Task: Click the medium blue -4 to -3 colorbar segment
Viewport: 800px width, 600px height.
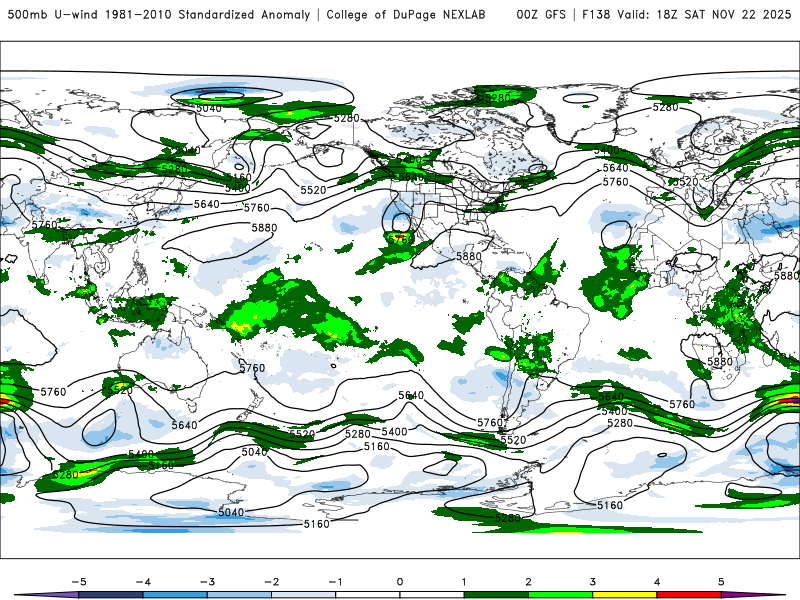Action: pos(175,595)
